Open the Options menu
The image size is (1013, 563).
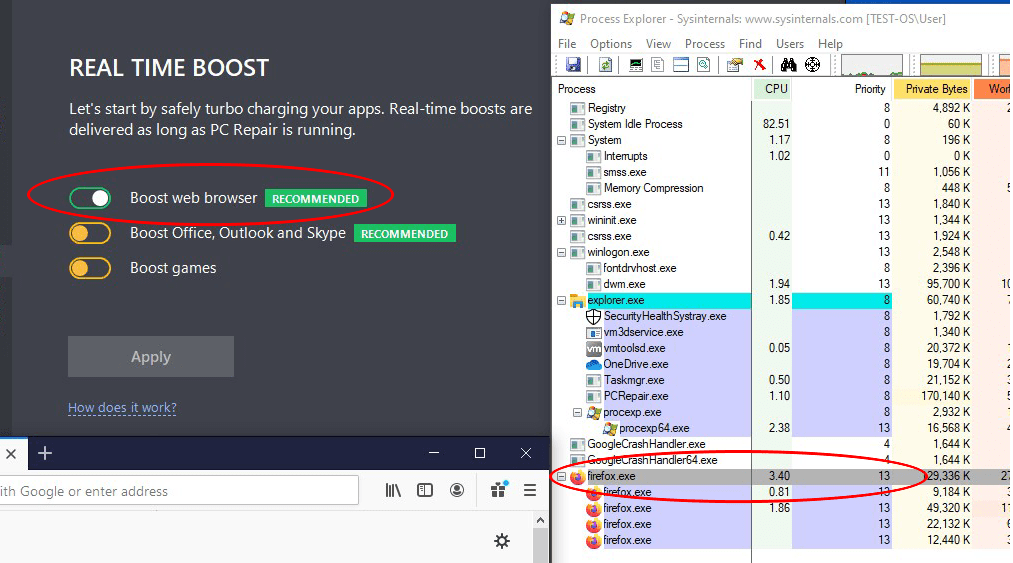point(611,44)
